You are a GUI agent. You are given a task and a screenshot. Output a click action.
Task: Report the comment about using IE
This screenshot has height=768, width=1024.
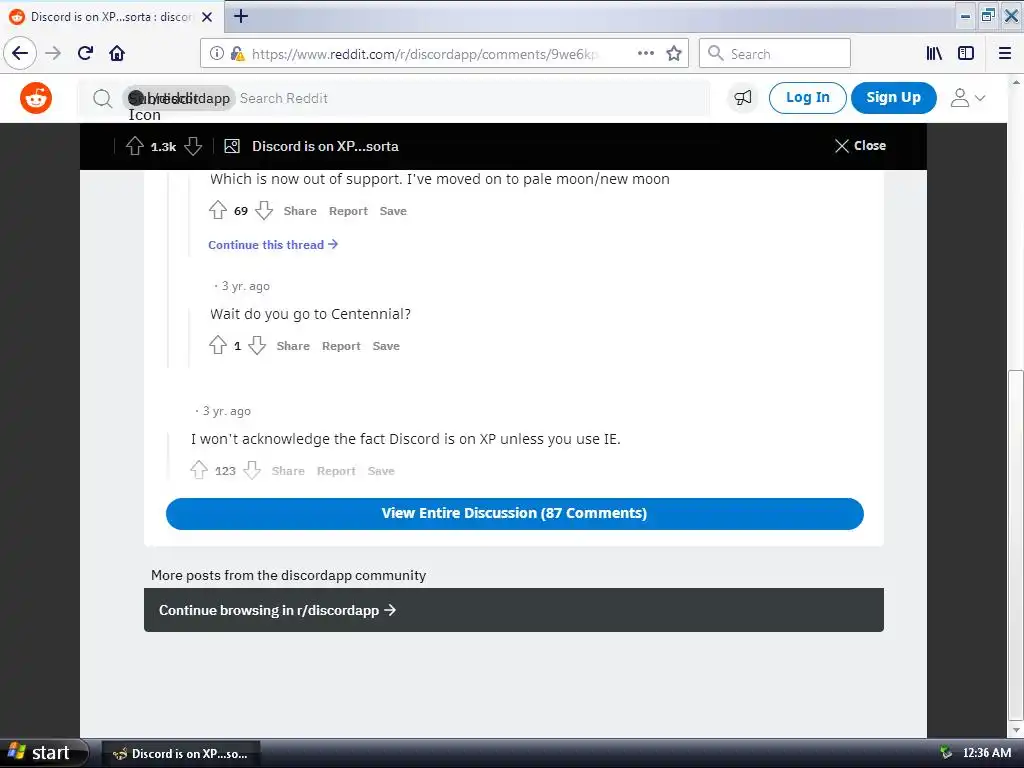coord(336,471)
